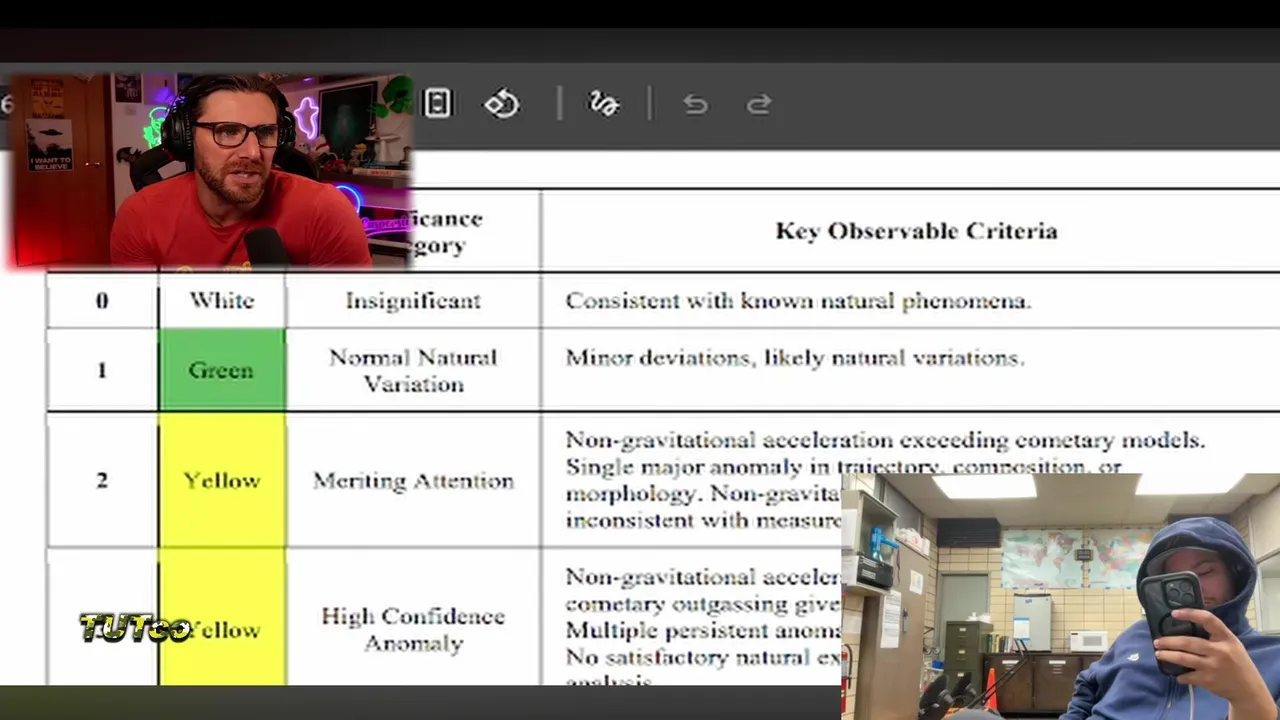Click the row number 2 cell
Screen dimensions: 1280x720
point(102,480)
